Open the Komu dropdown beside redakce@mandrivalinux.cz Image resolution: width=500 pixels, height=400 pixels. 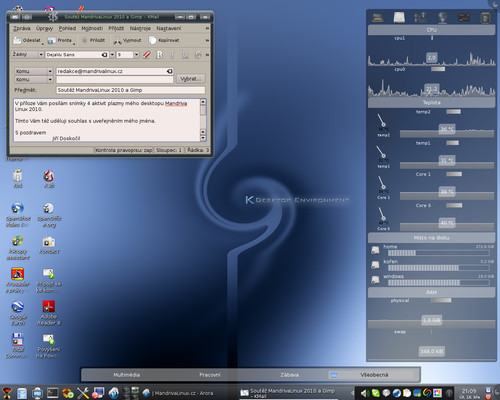click(x=34, y=71)
